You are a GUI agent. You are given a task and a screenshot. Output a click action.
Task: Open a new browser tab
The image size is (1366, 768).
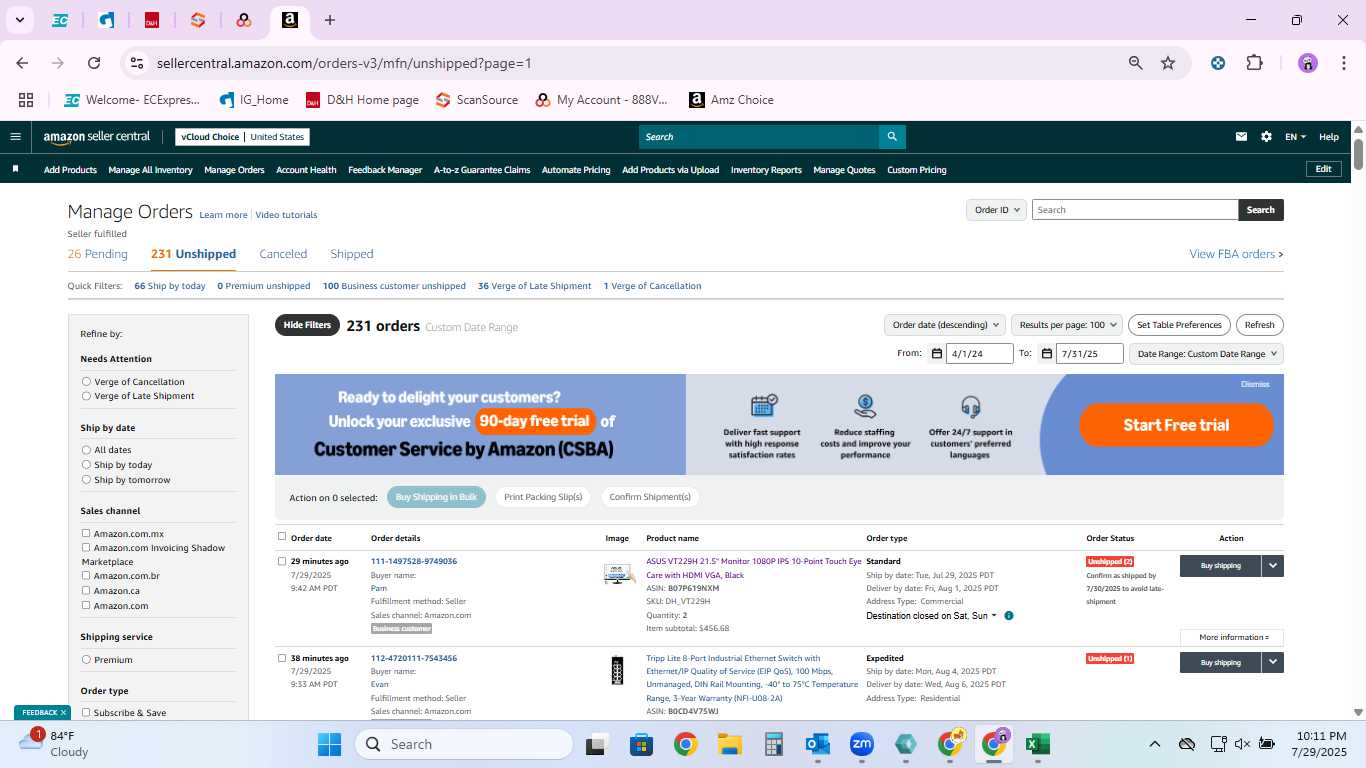[330, 20]
